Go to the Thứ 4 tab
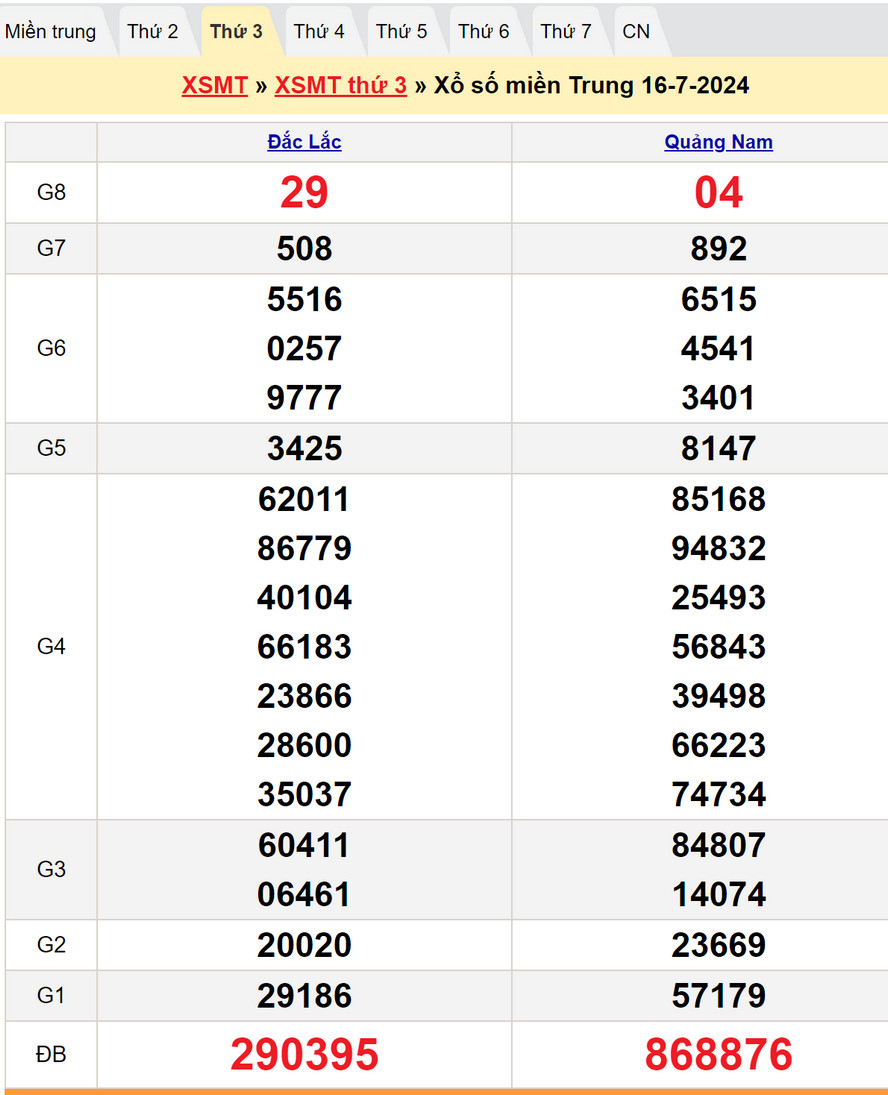 [x=319, y=31]
